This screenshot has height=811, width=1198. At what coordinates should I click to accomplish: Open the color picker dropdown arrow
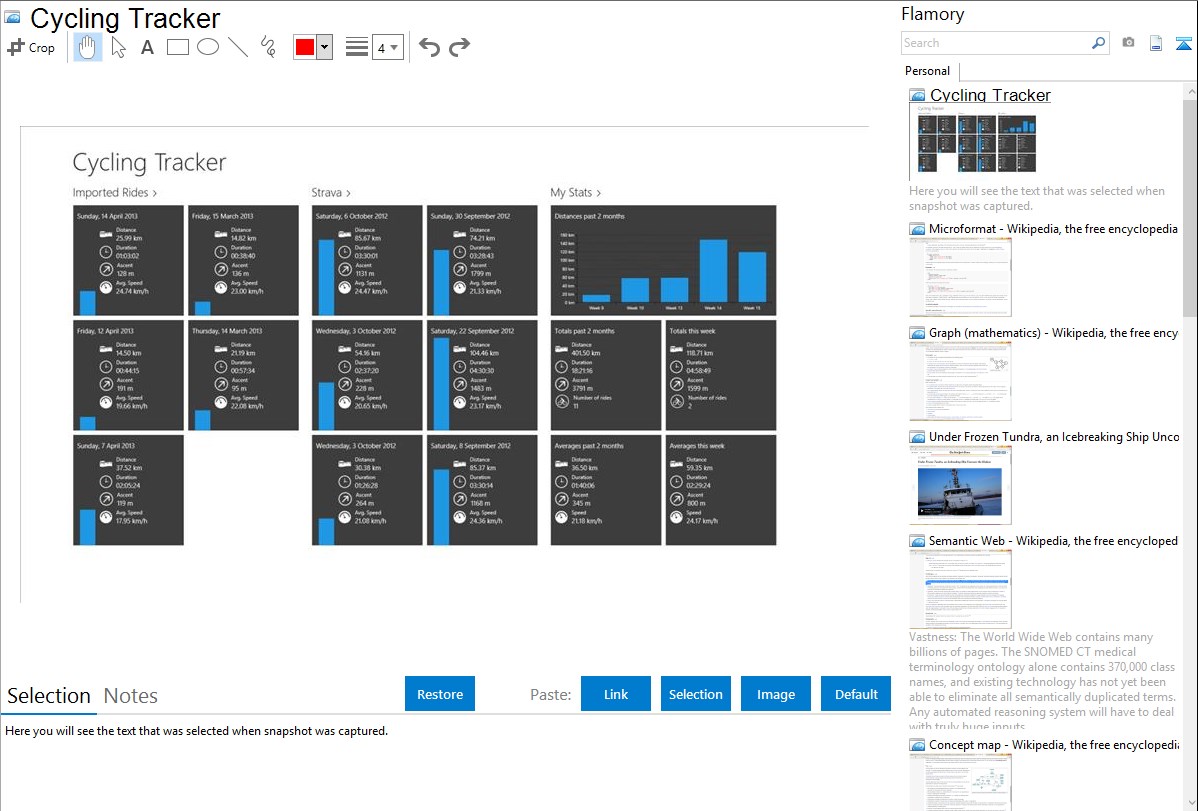(x=324, y=47)
